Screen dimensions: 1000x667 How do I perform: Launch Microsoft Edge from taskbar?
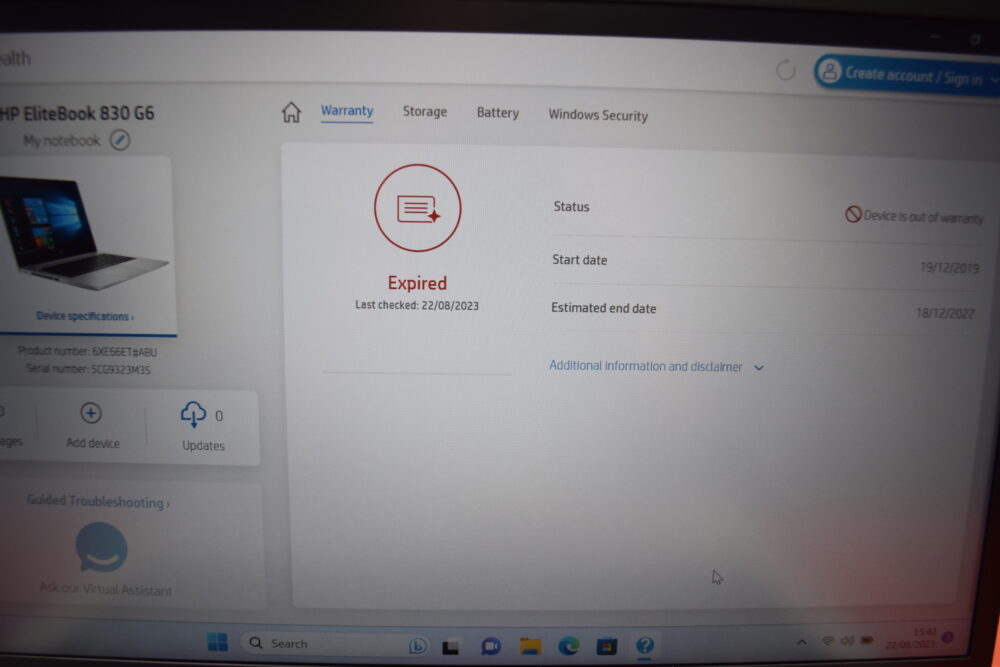[569, 647]
